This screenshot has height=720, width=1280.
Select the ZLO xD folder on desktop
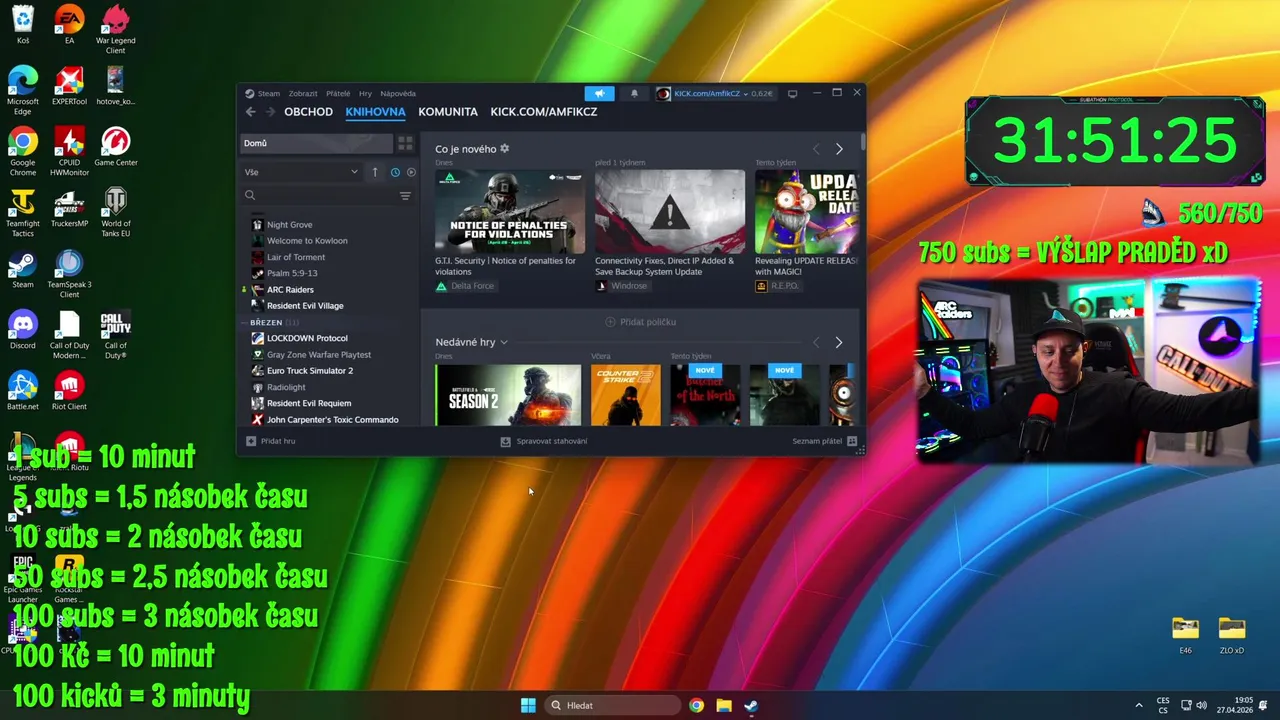click(1232, 635)
